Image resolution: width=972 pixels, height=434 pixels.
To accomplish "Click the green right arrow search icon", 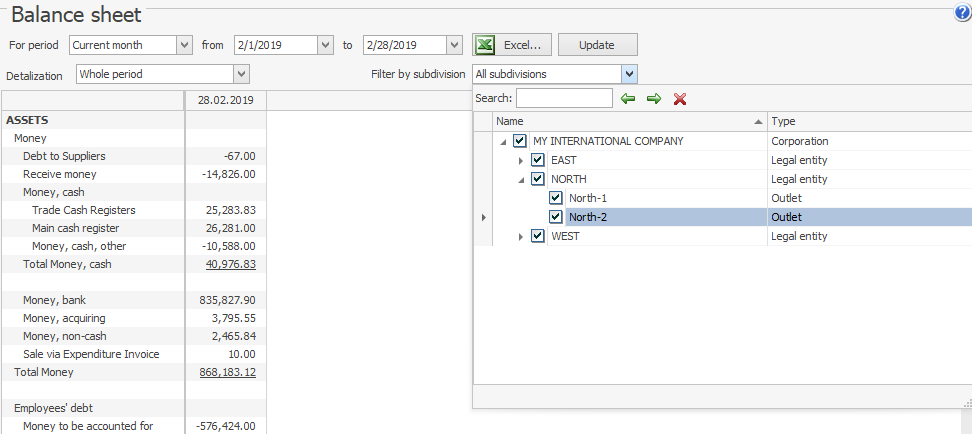I will pos(654,98).
